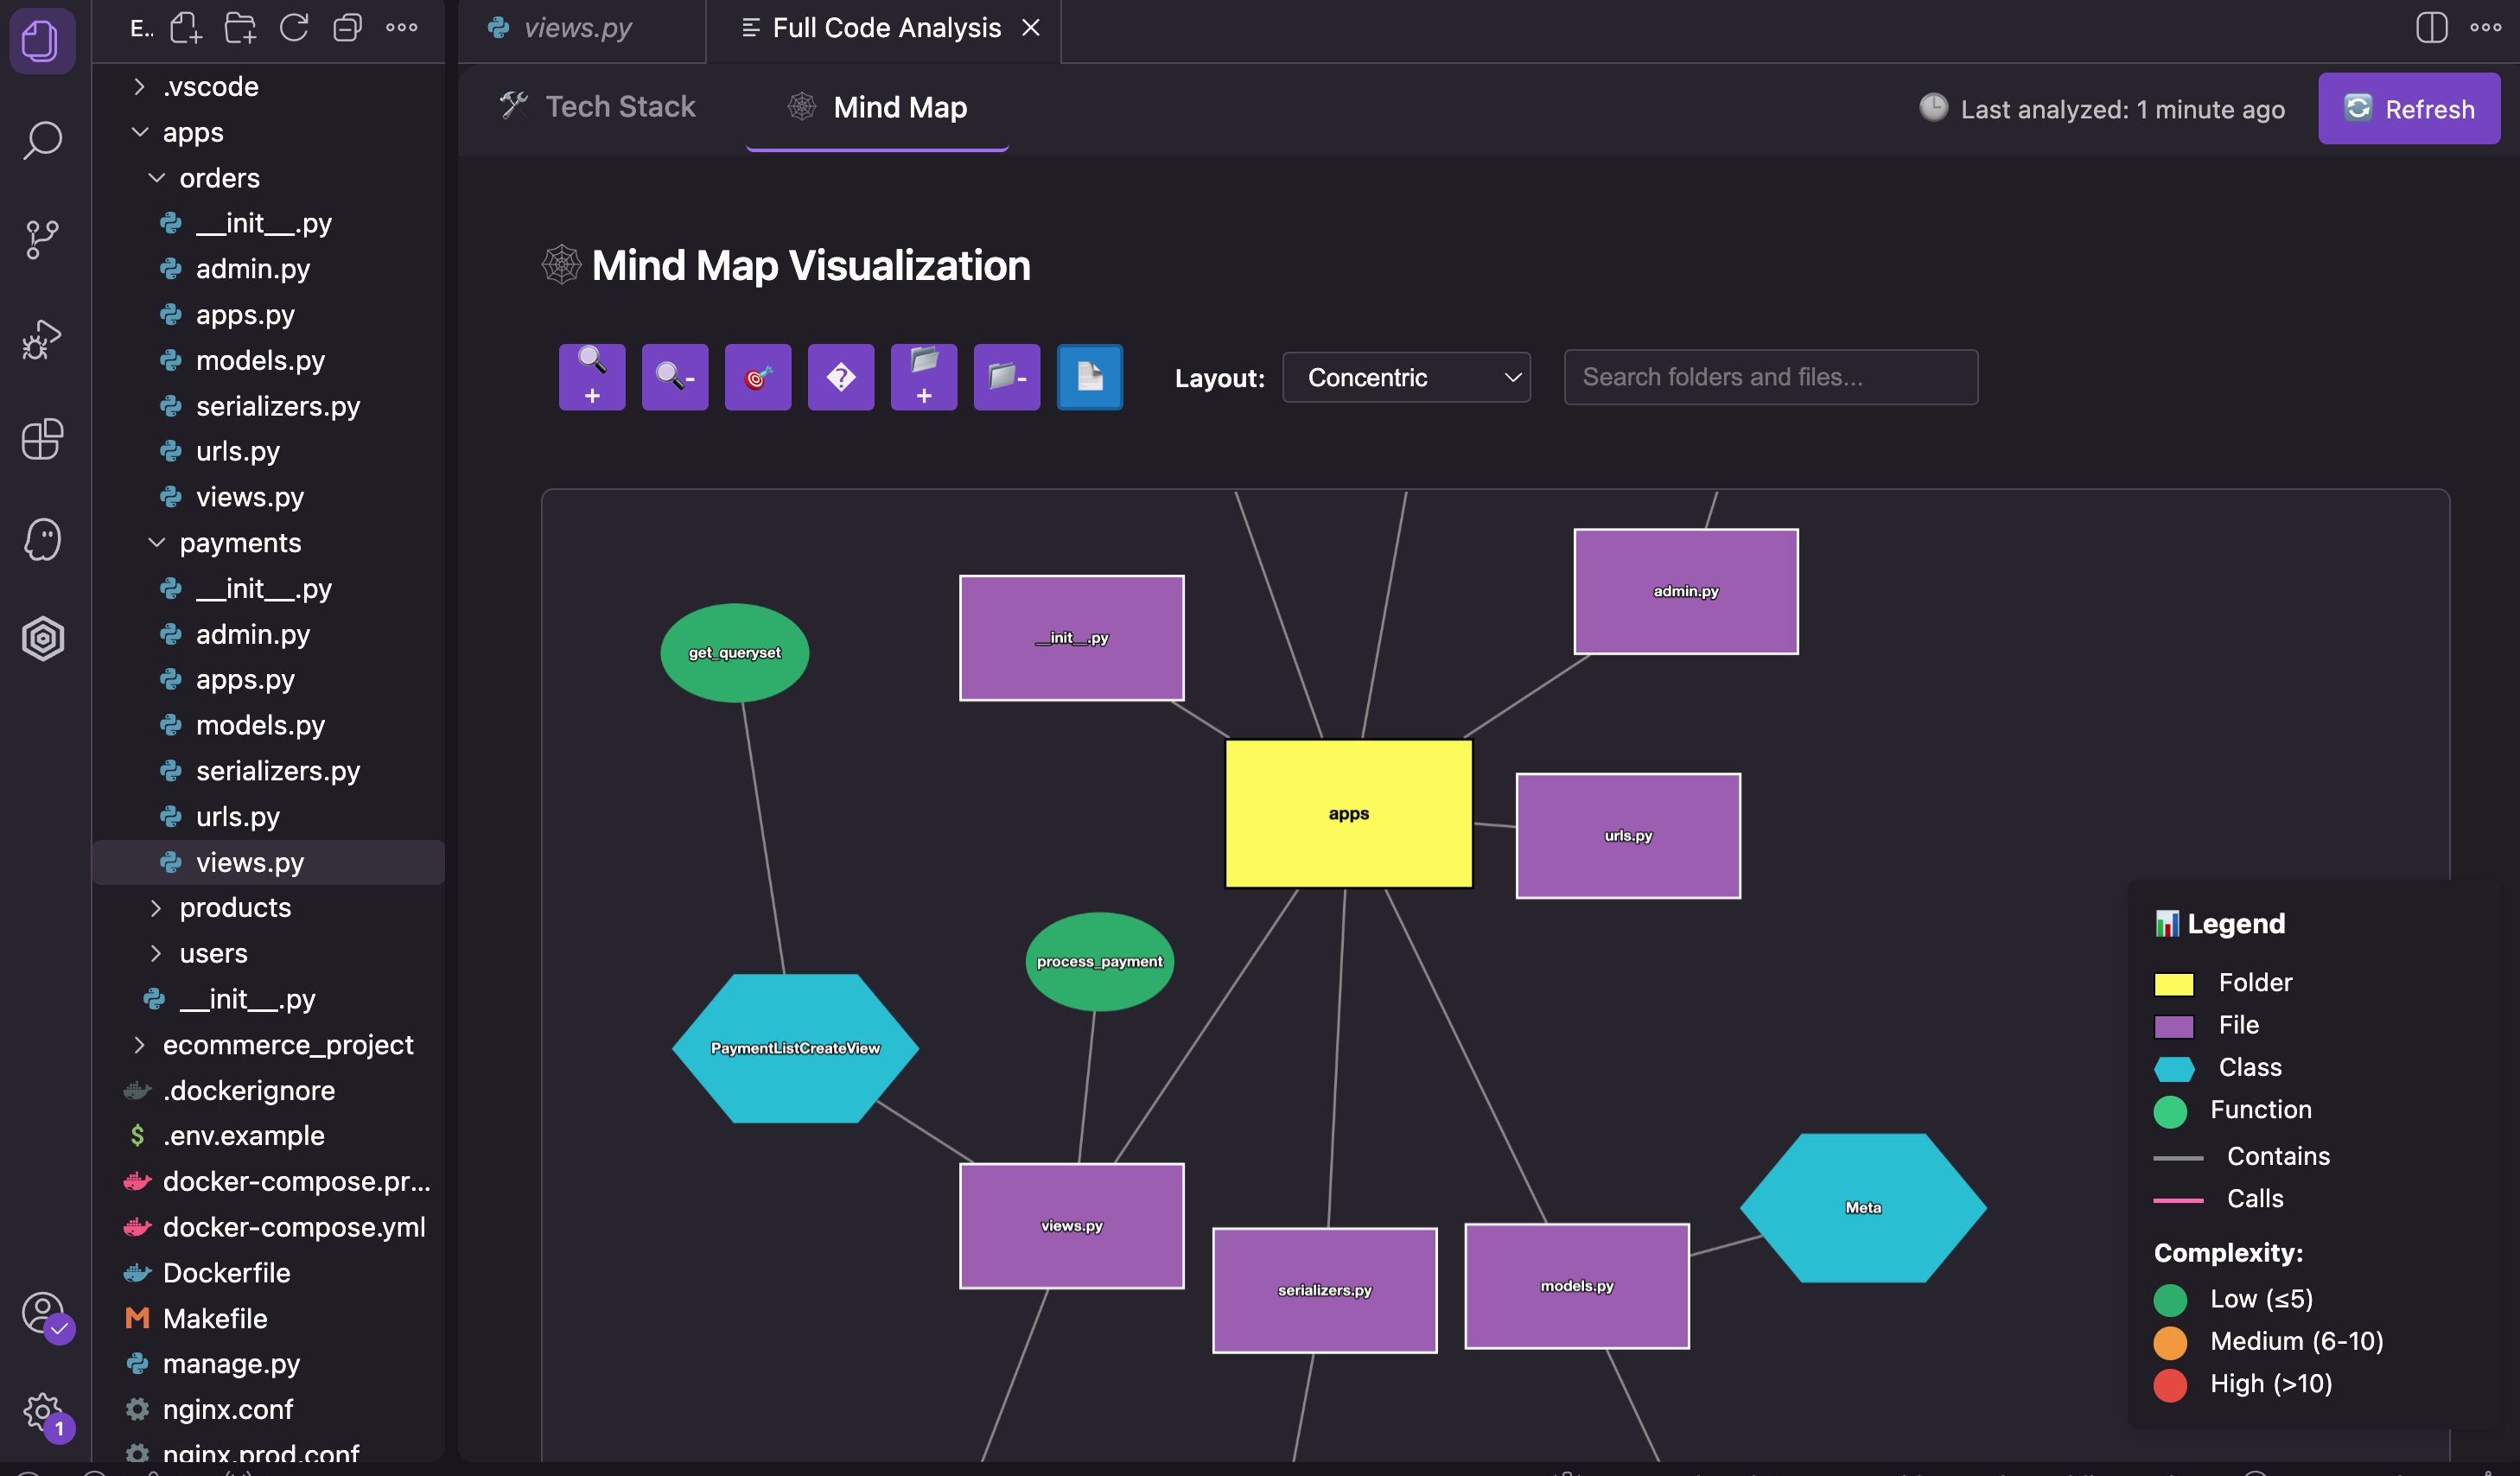The width and height of the screenshot is (2520, 1476).
Task: Focus the Search folders and files field
Action: (1770, 377)
